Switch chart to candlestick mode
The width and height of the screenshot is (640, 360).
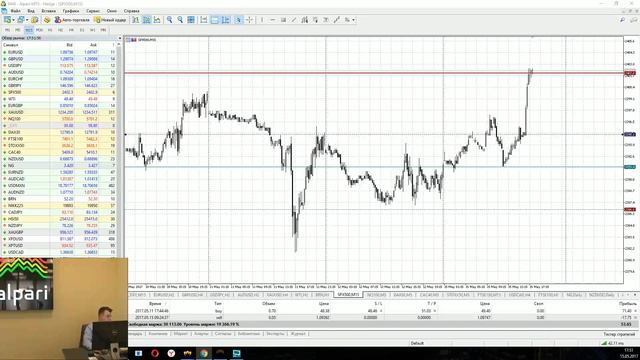tap(147, 20)
